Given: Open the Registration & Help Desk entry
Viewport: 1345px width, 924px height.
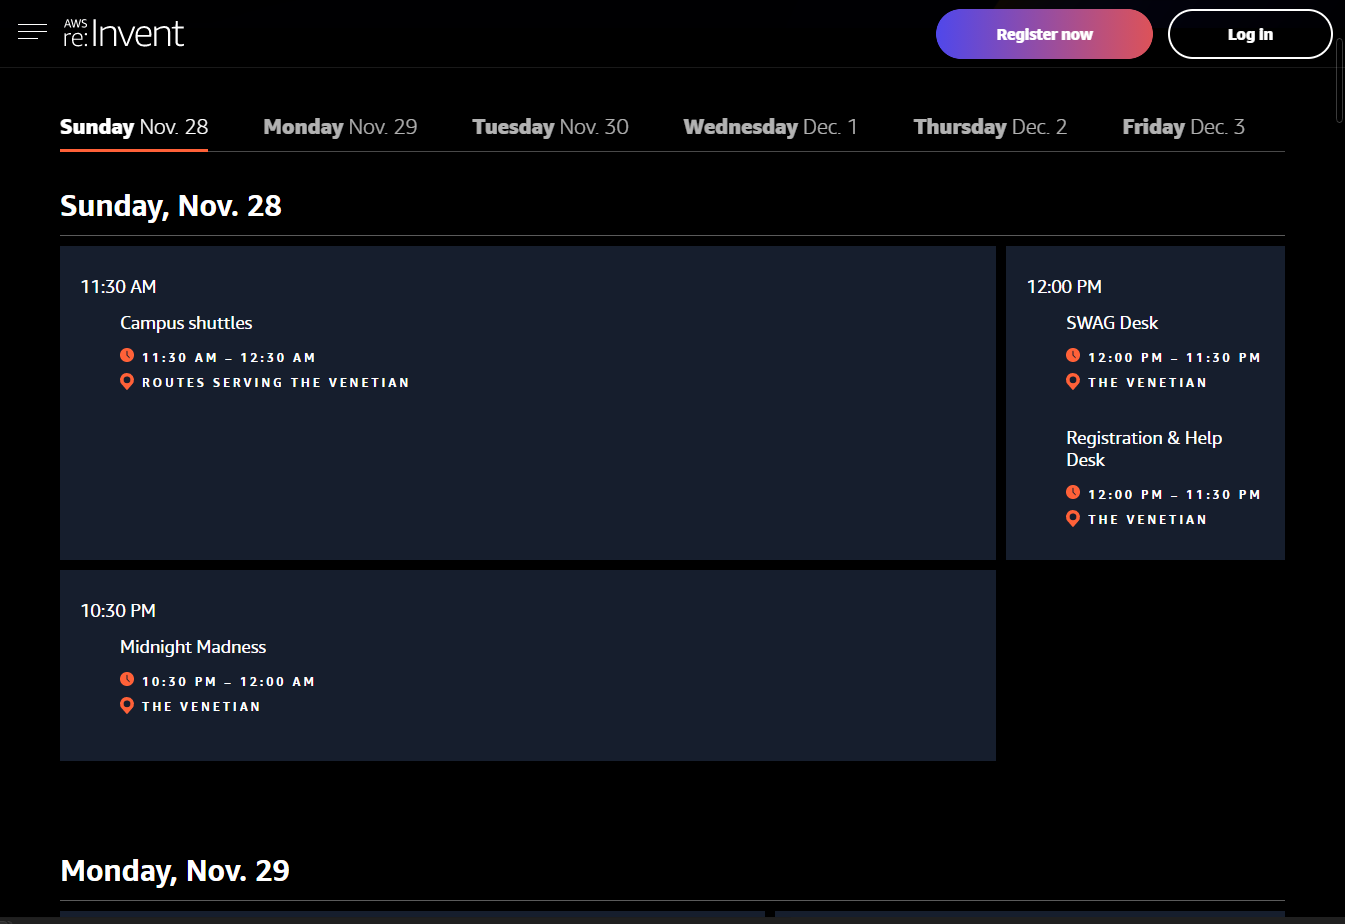Looking at the screenshot, I should tap(1144, 449).
